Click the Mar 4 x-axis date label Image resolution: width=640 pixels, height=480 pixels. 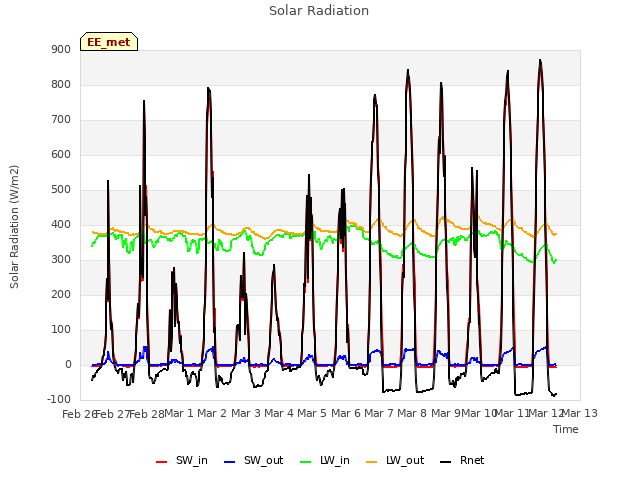(x=279, y=413)
